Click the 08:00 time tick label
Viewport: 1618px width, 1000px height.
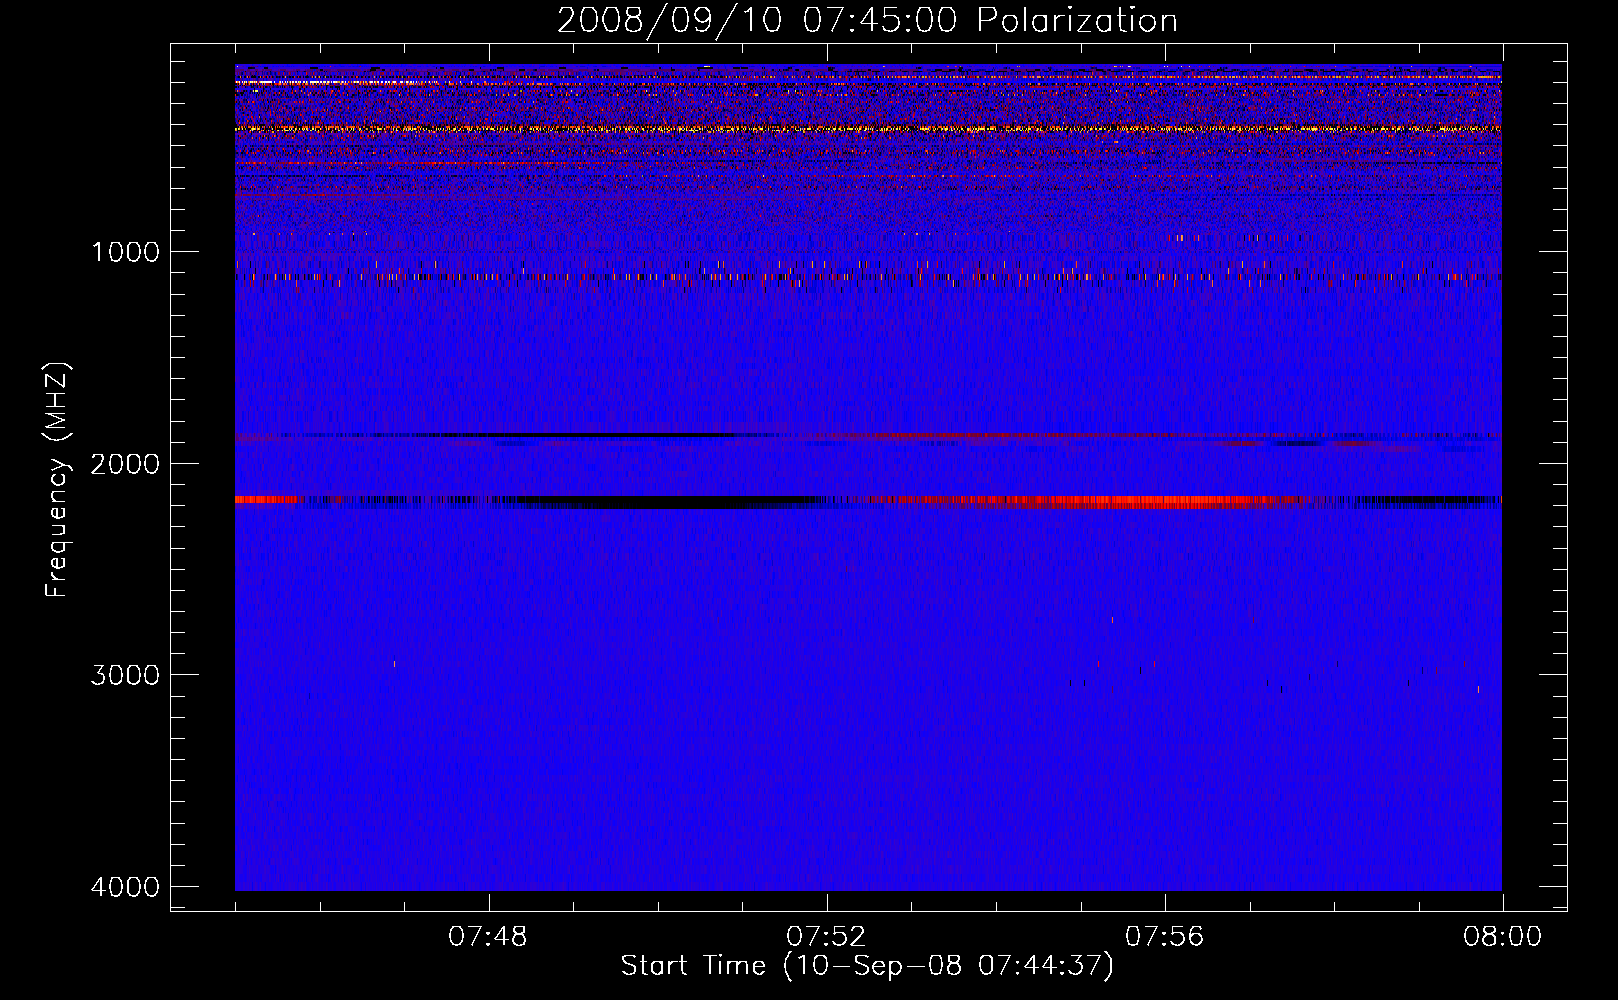[x=1502, y=937]
